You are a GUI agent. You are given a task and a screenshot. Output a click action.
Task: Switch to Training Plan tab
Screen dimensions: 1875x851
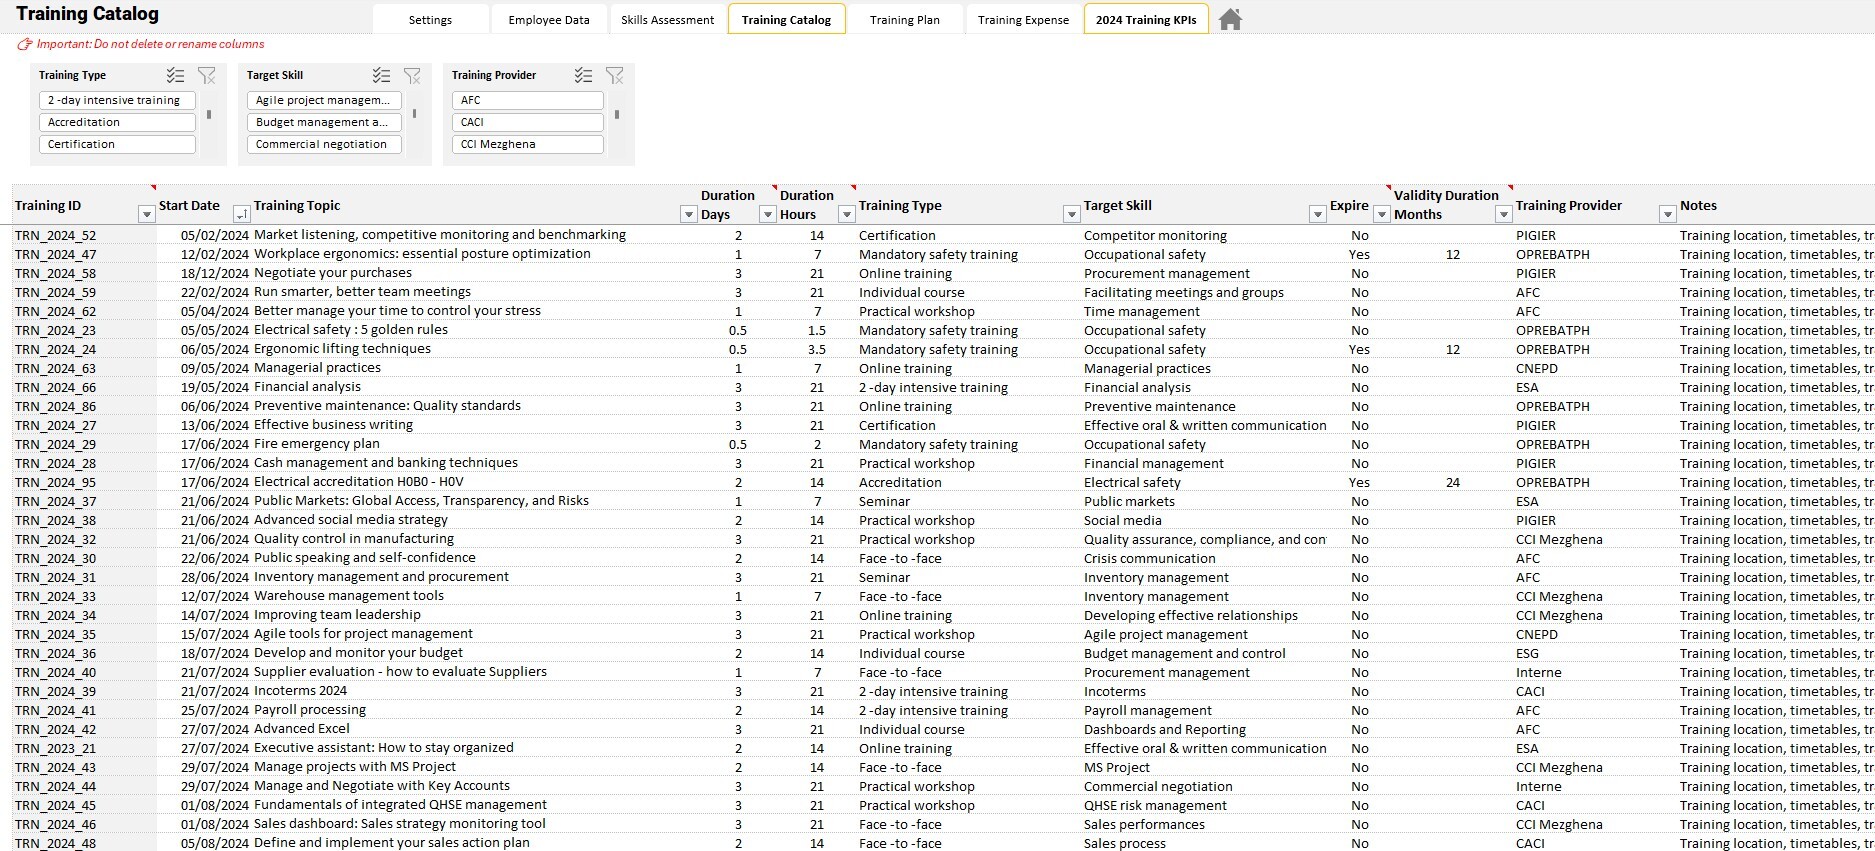click(905, 19)
